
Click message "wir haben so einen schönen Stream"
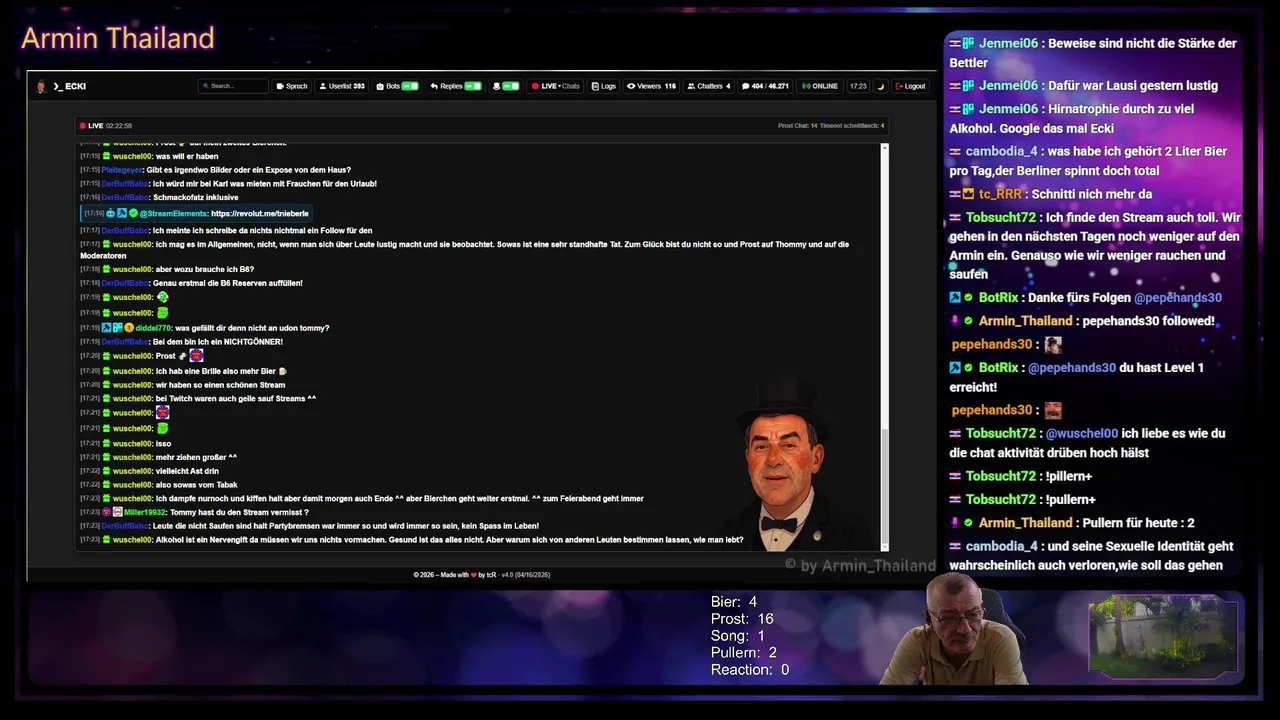220,385
